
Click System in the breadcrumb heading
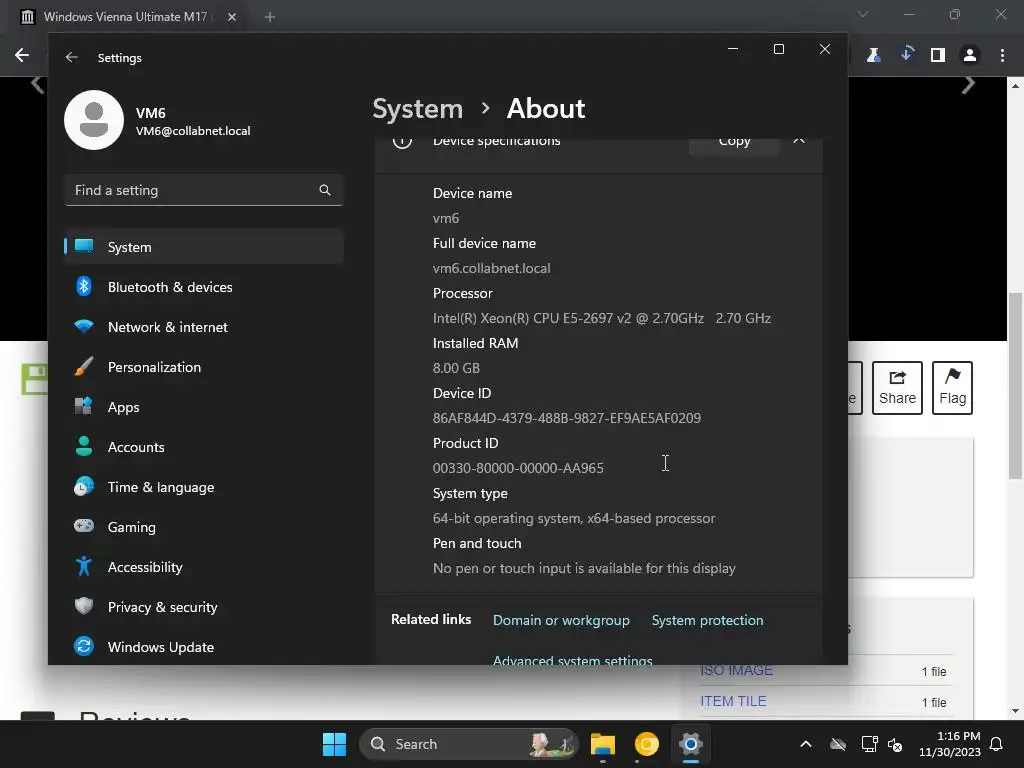pos(417,109)
